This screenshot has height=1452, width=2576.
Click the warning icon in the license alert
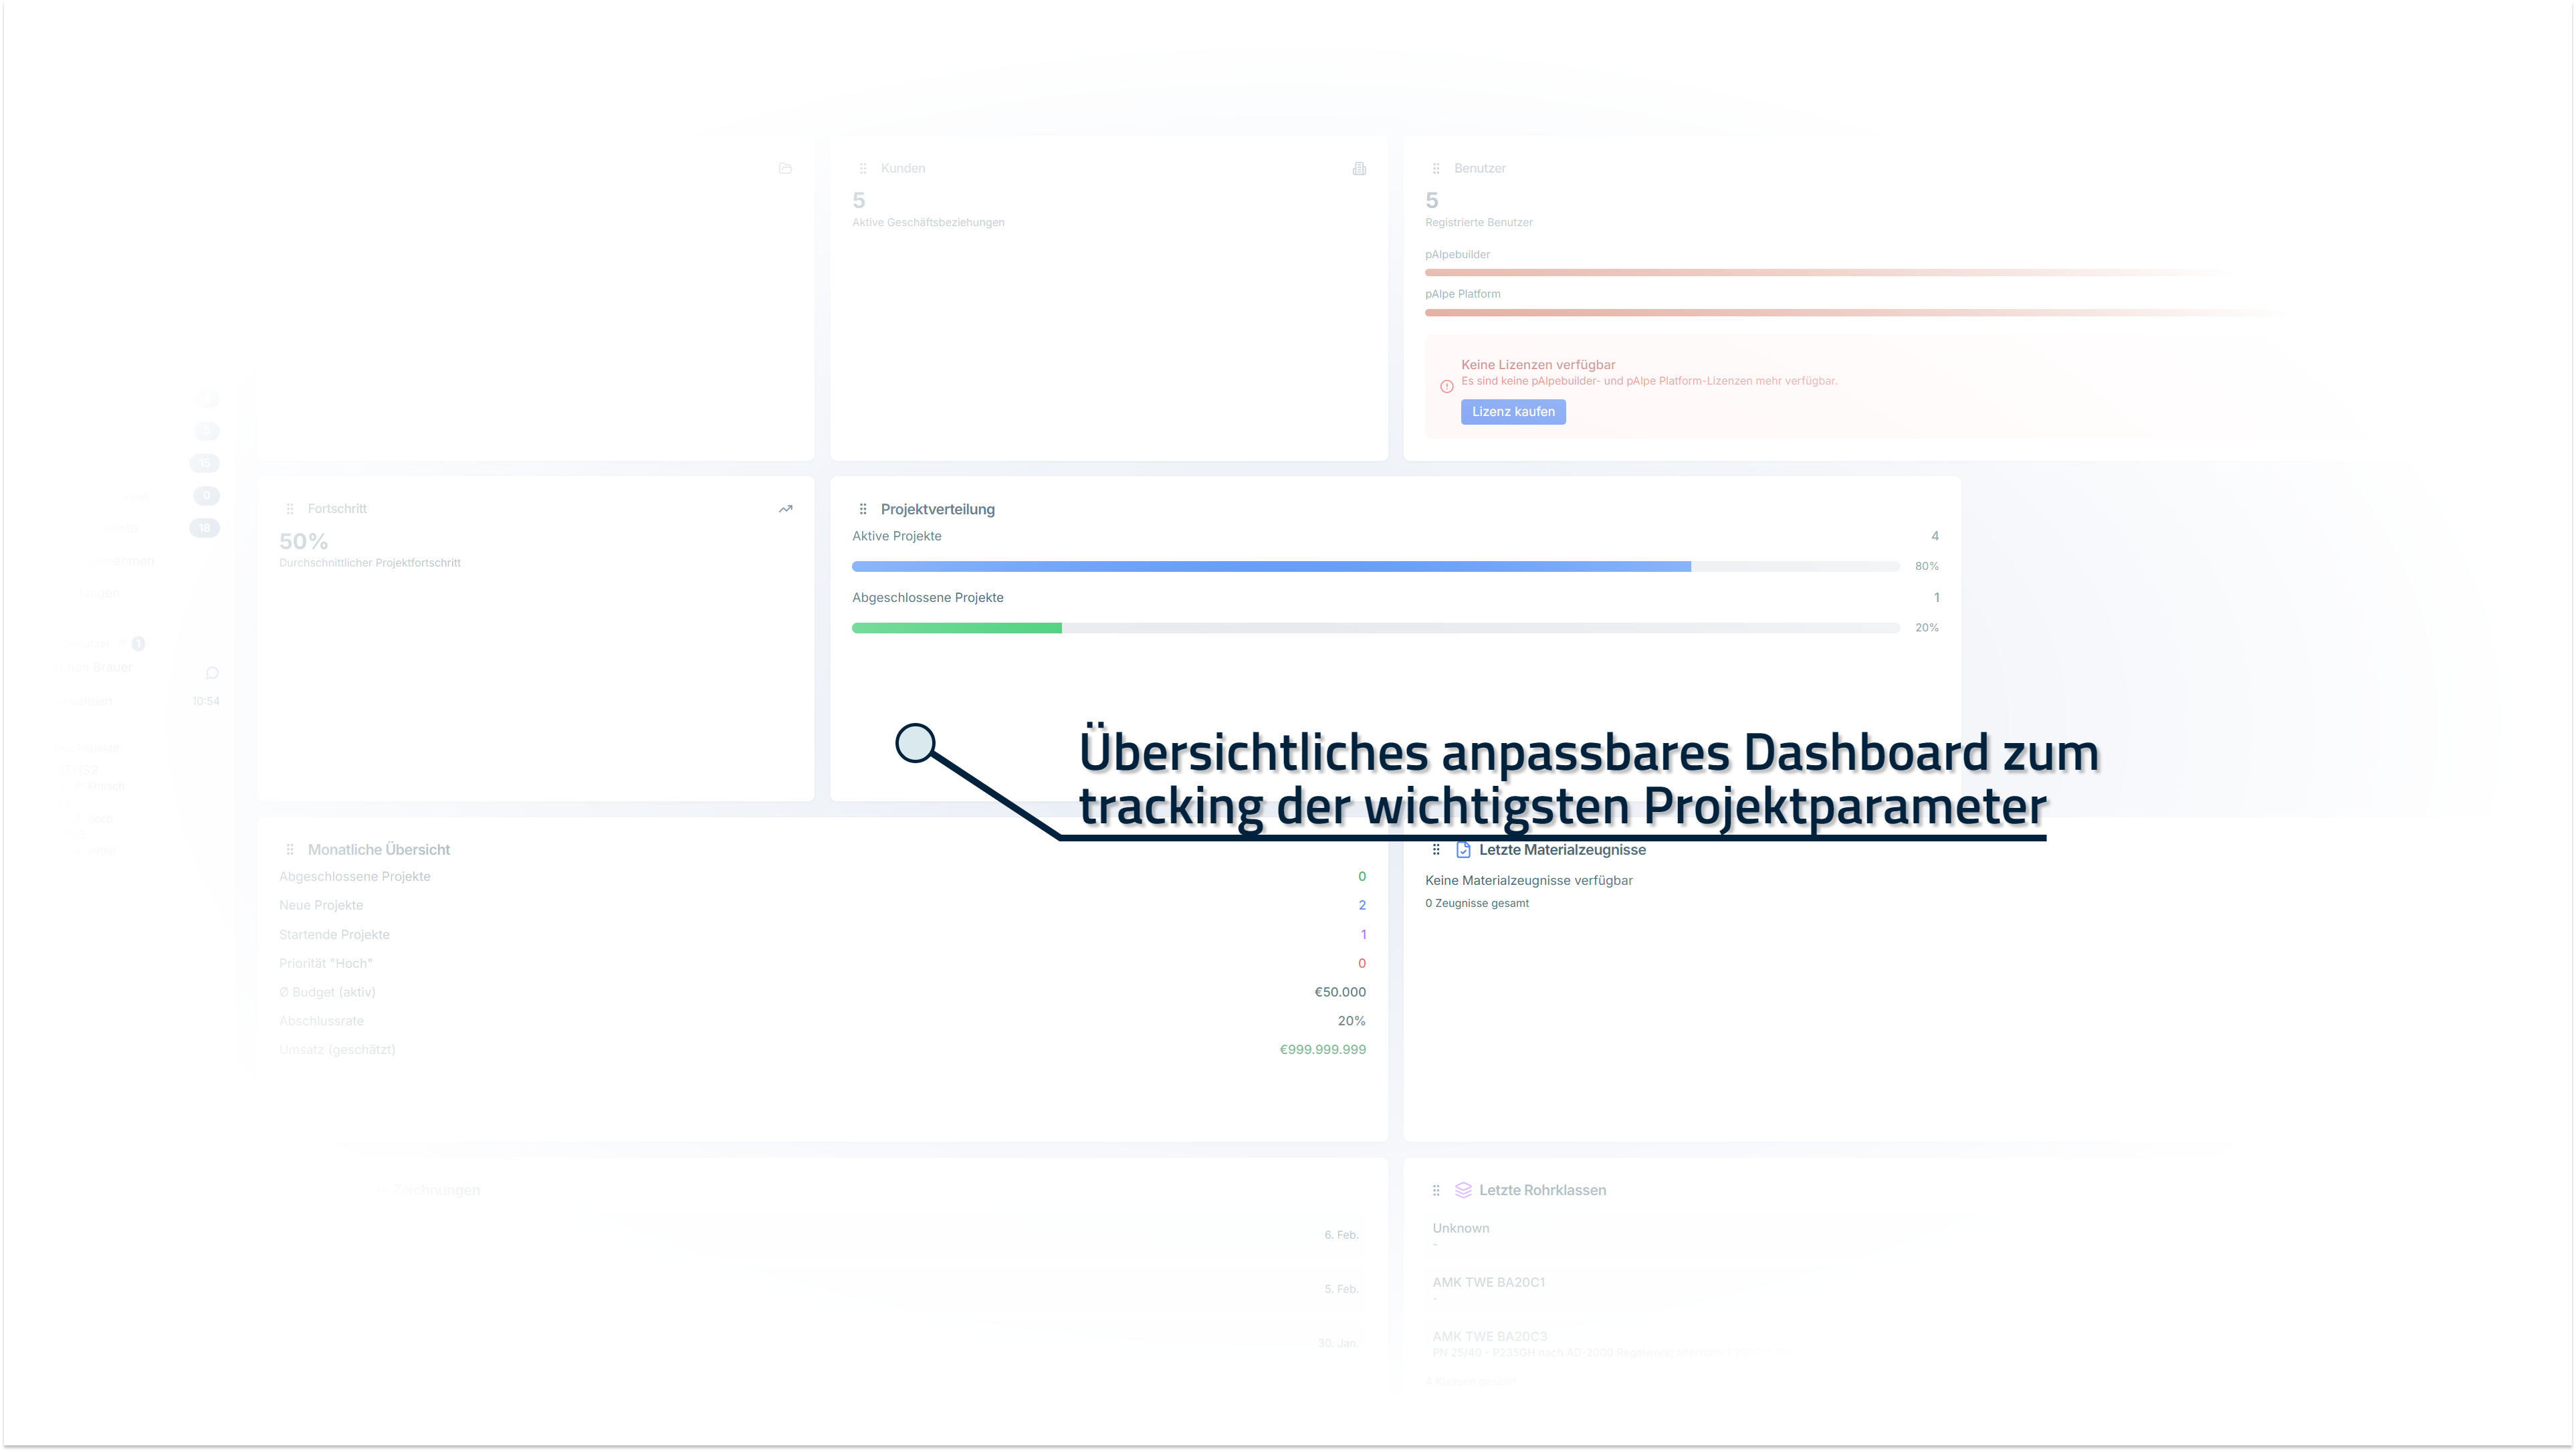tap(1446, 387)
